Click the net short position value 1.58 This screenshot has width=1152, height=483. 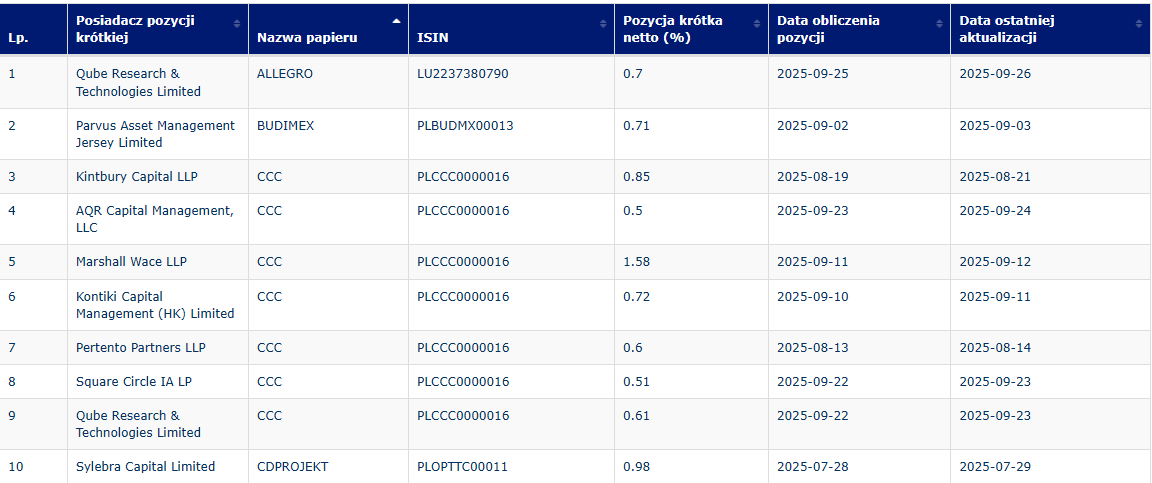[636, 262]
